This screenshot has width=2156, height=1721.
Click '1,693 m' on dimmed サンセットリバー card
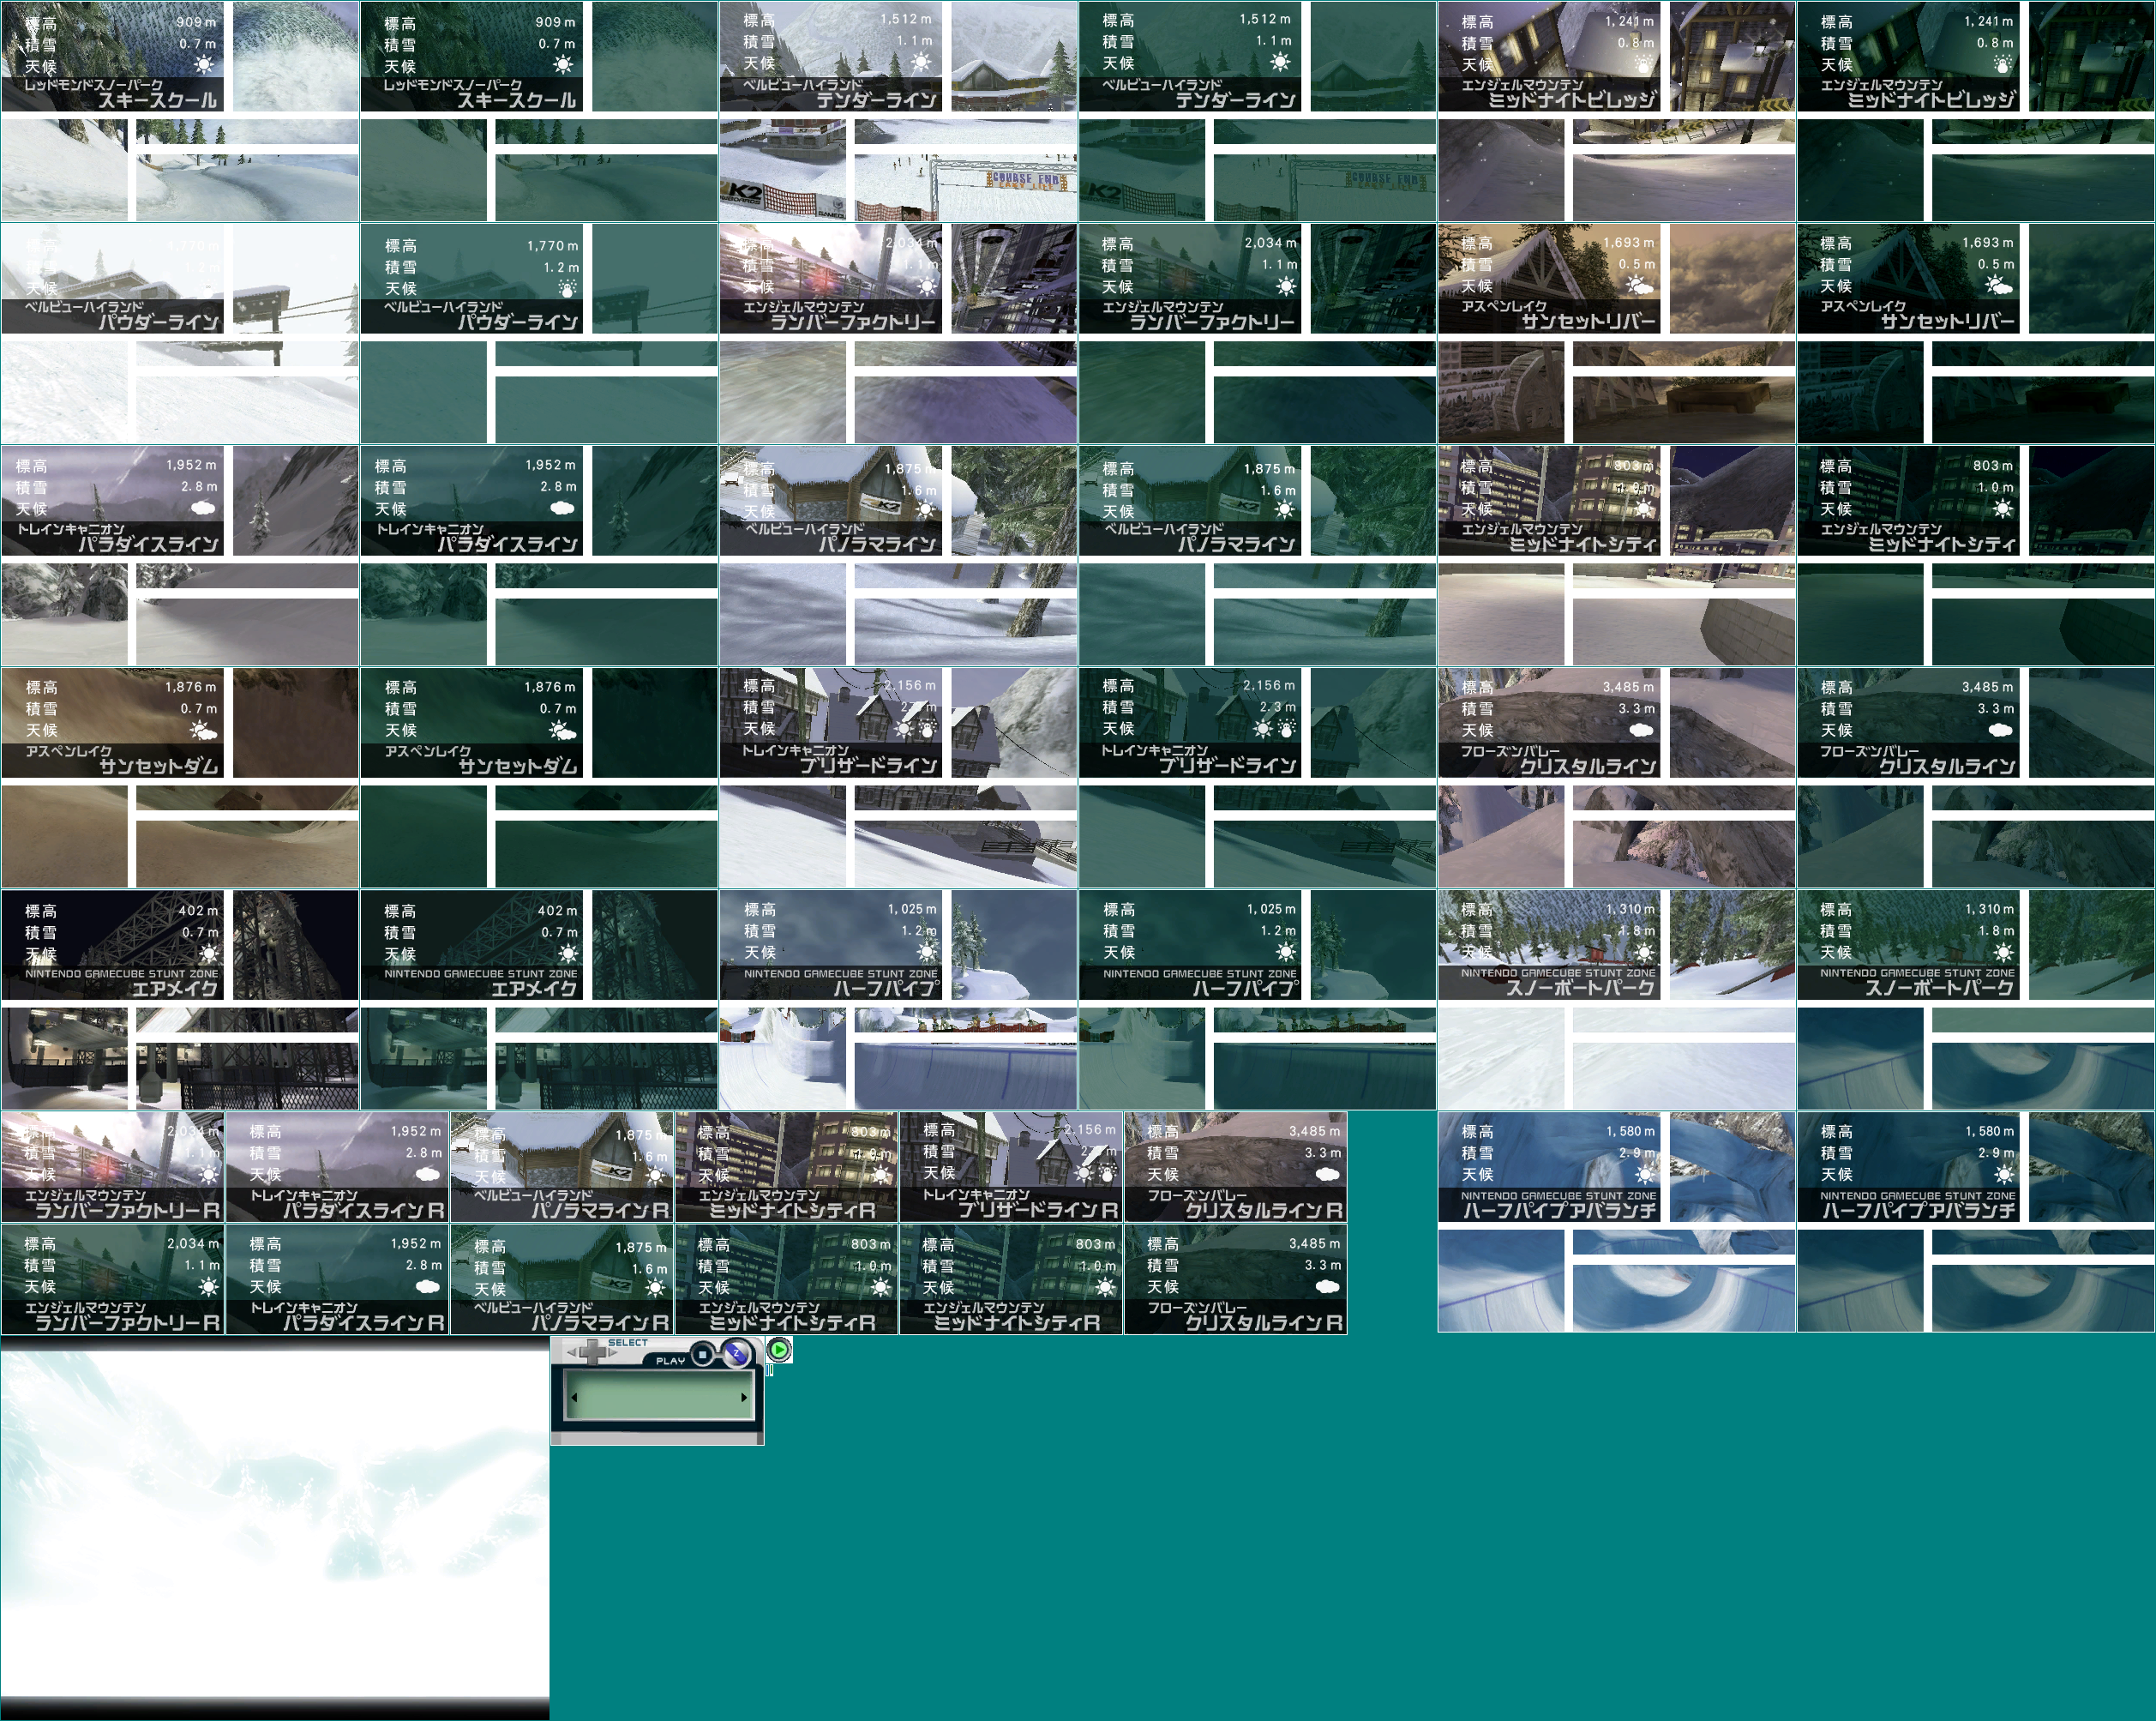point(1988,243)
